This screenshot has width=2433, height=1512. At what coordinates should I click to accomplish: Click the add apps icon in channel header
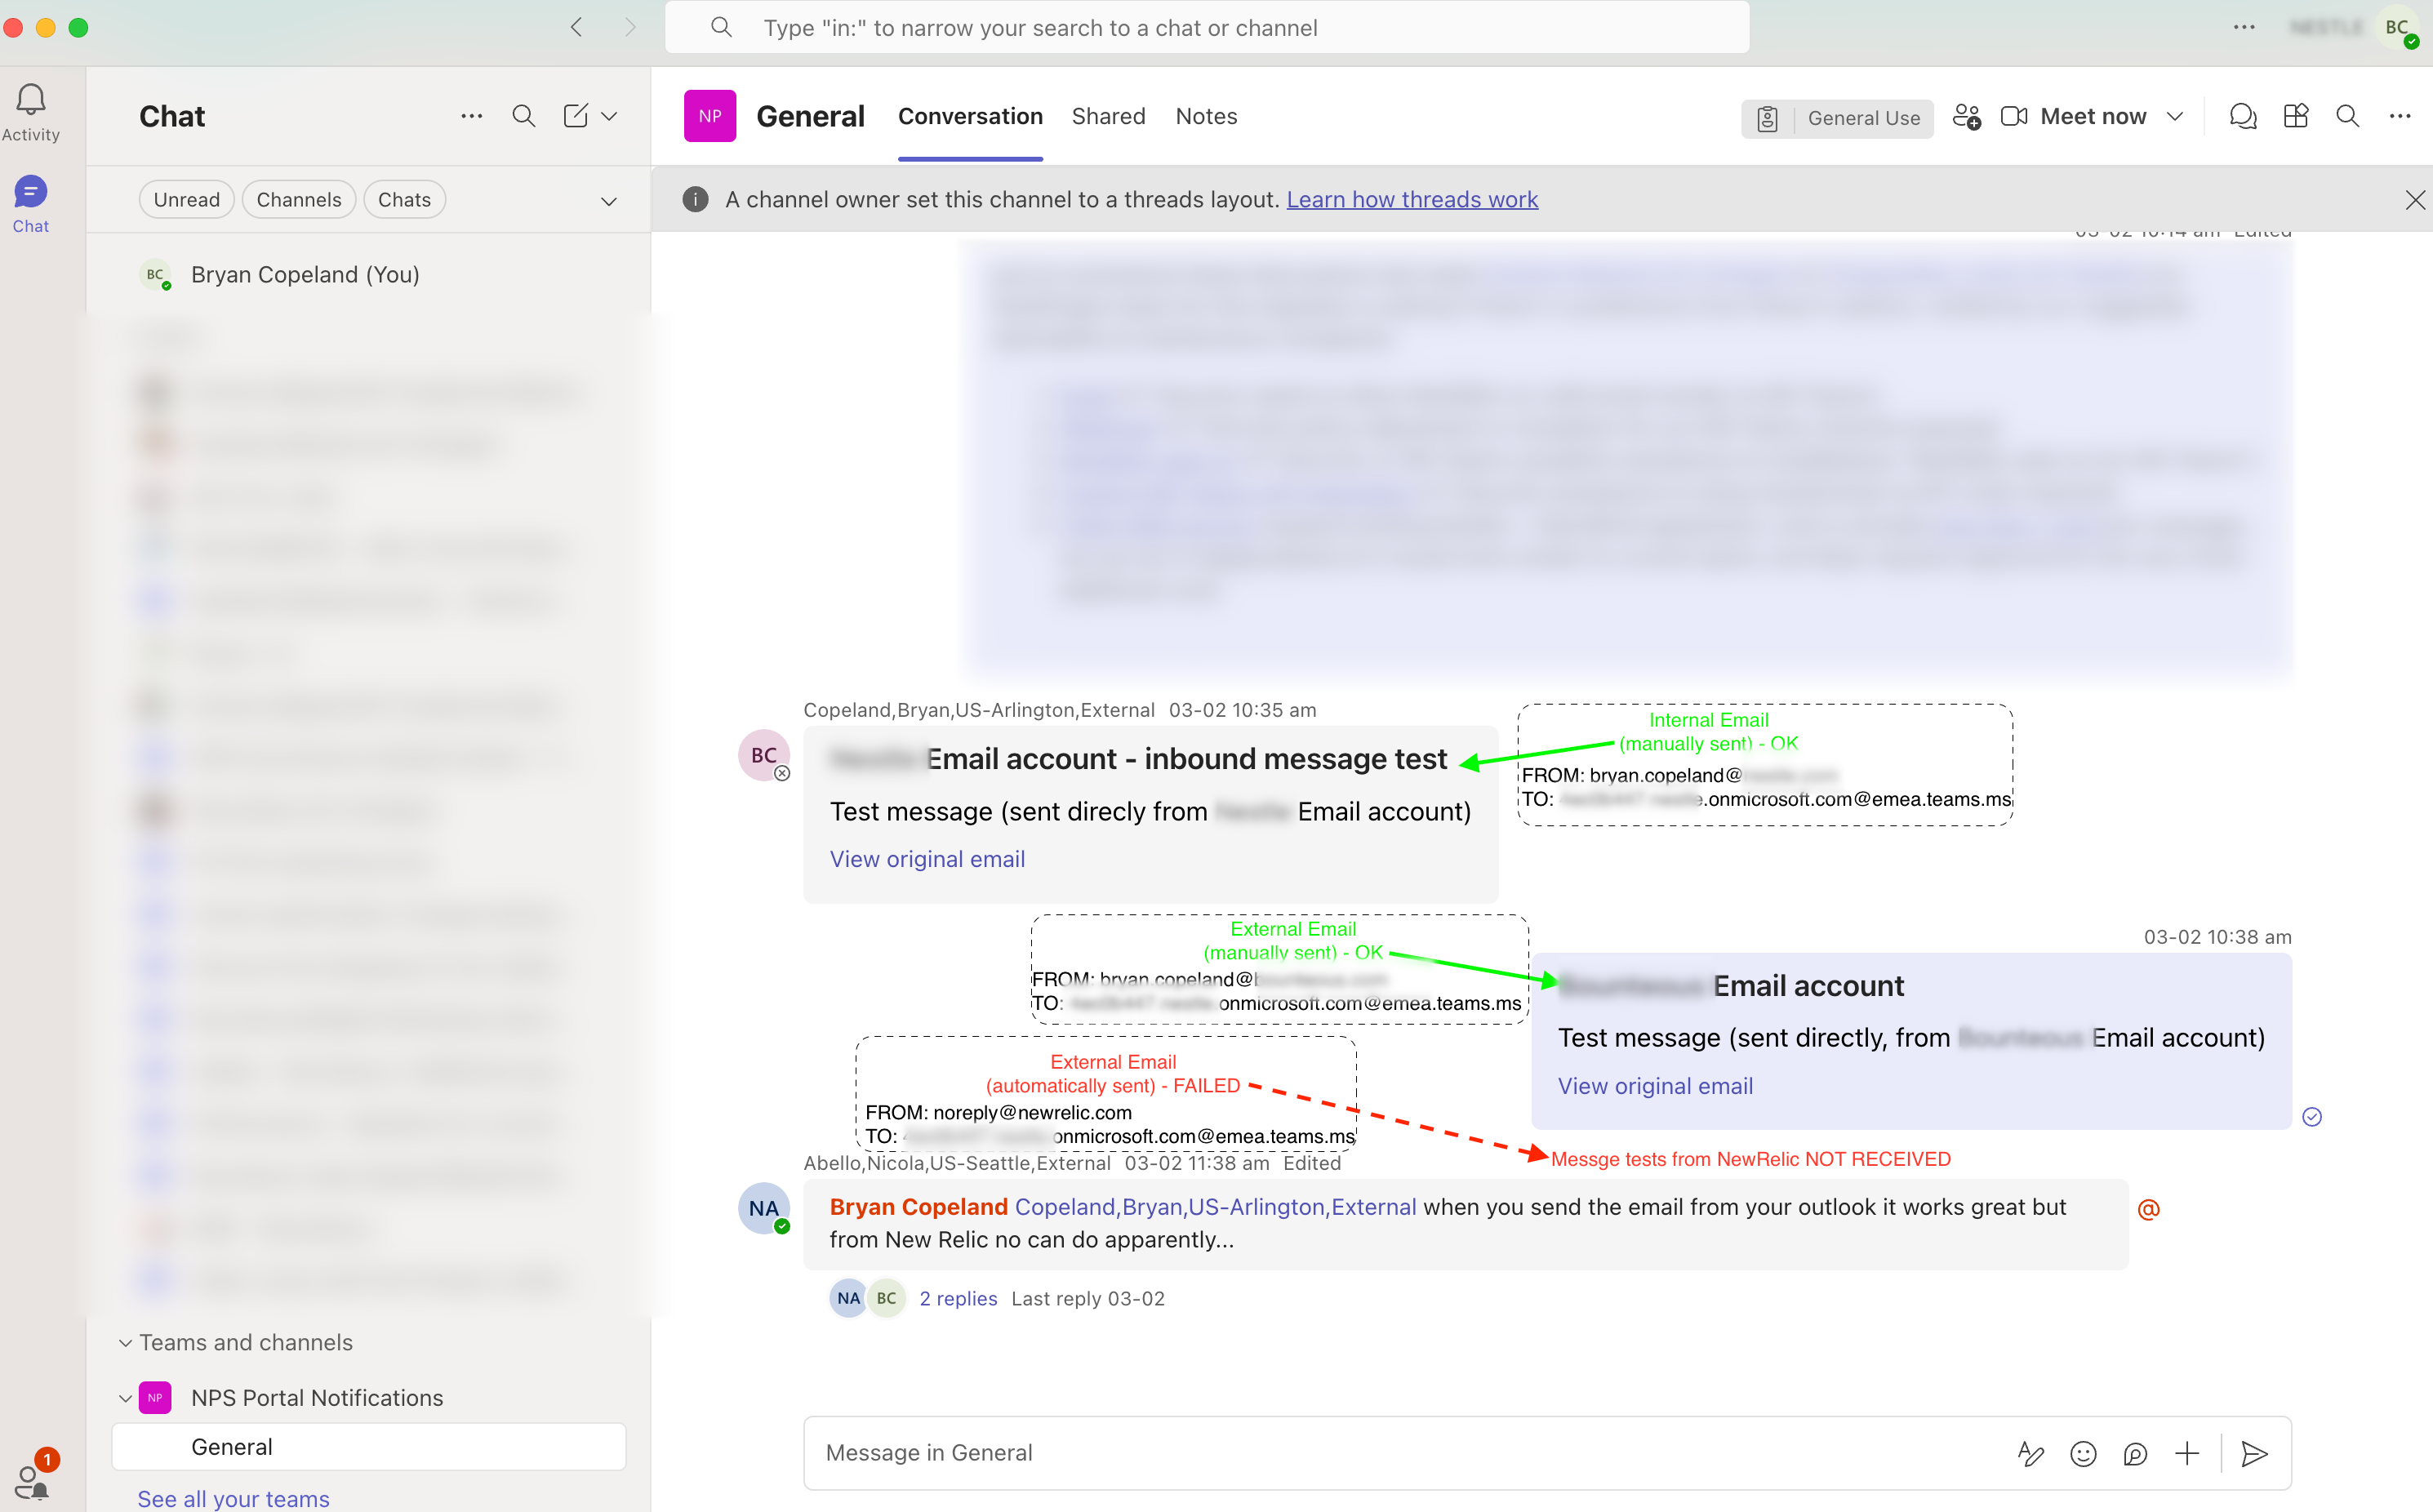[x=2295, y=117]
